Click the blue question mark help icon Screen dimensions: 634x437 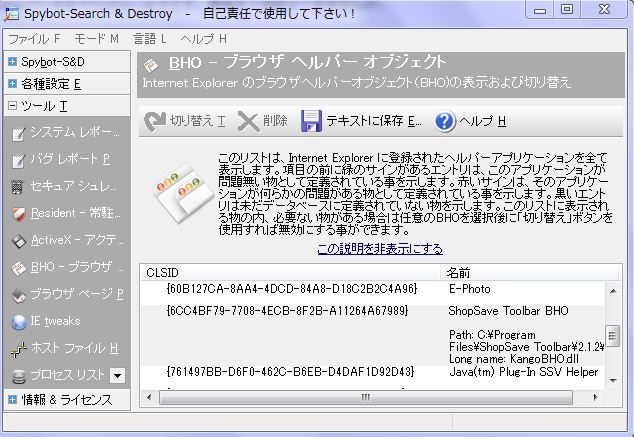pos(445,121)
